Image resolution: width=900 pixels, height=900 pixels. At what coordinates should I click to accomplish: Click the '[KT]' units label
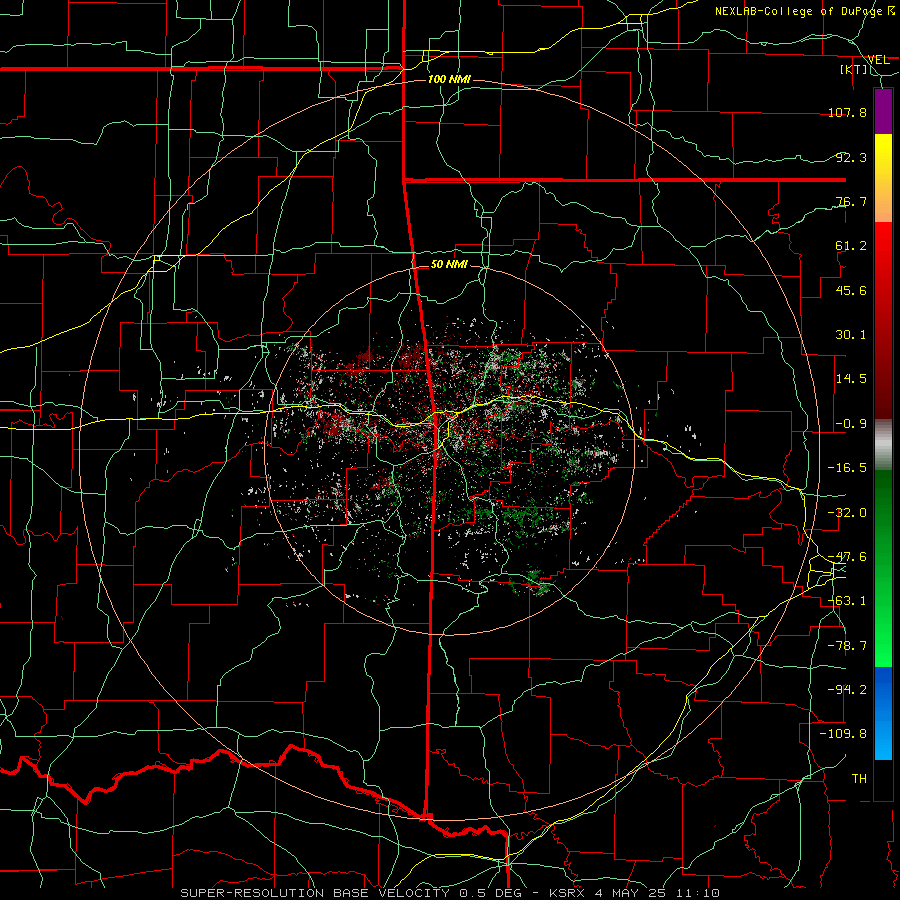click(x=854, y=69)
